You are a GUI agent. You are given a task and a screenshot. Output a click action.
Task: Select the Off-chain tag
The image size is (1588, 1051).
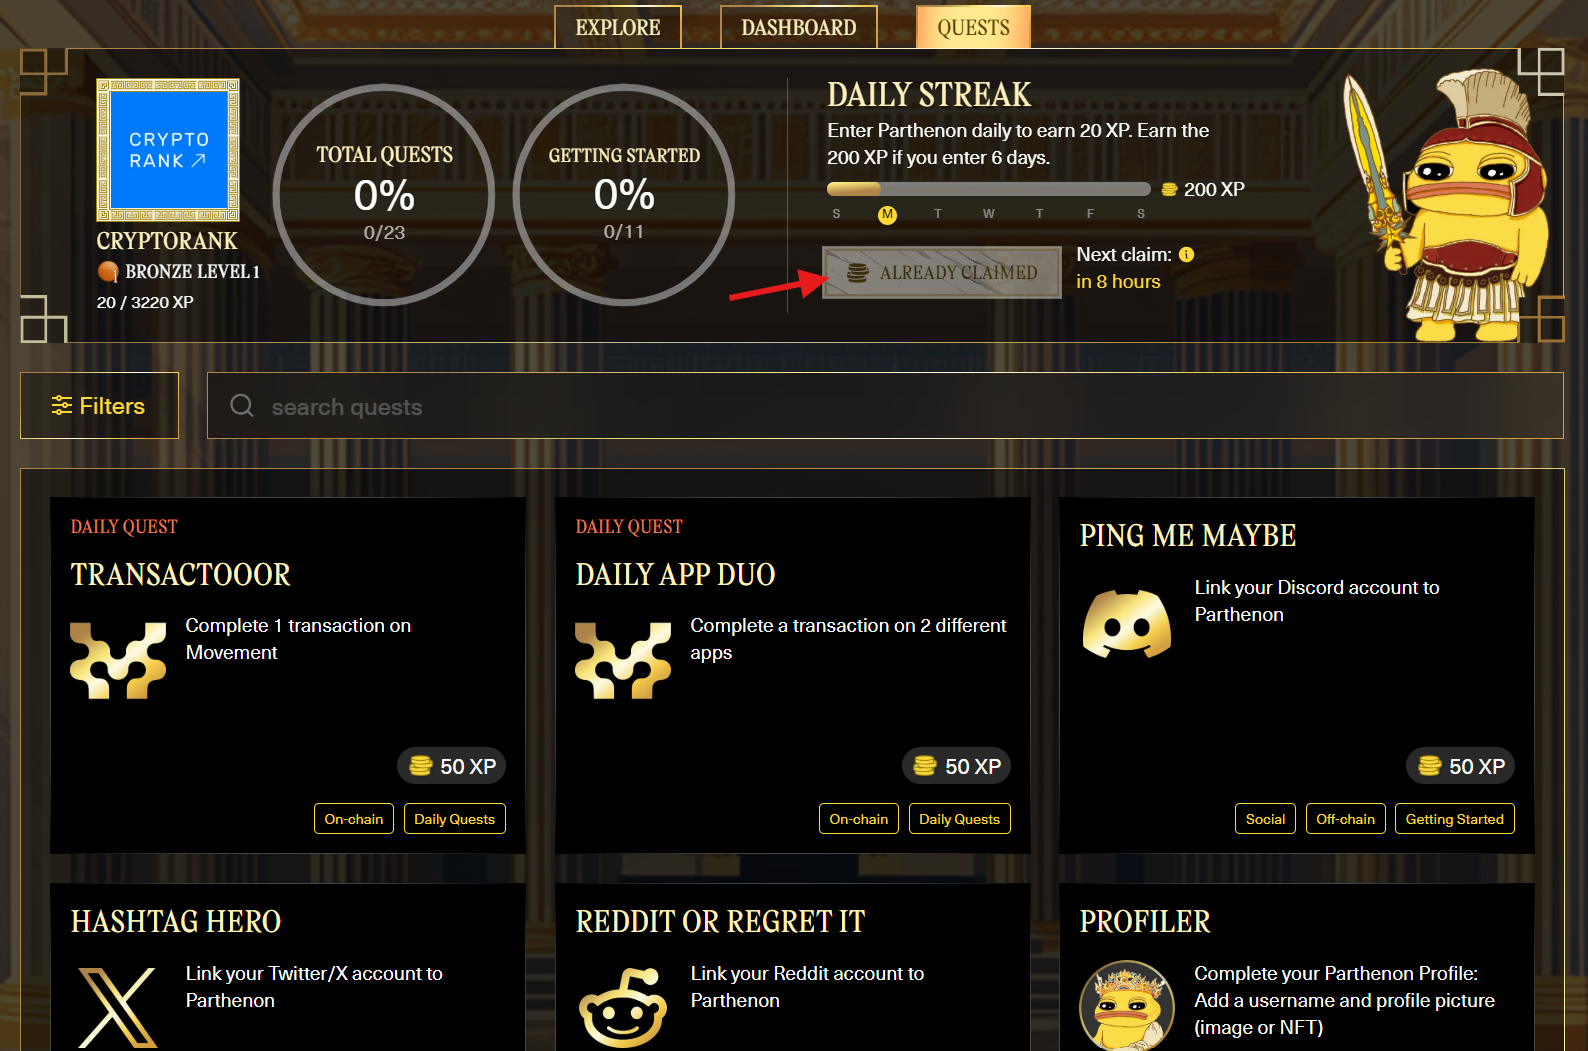pos(1346,818)
